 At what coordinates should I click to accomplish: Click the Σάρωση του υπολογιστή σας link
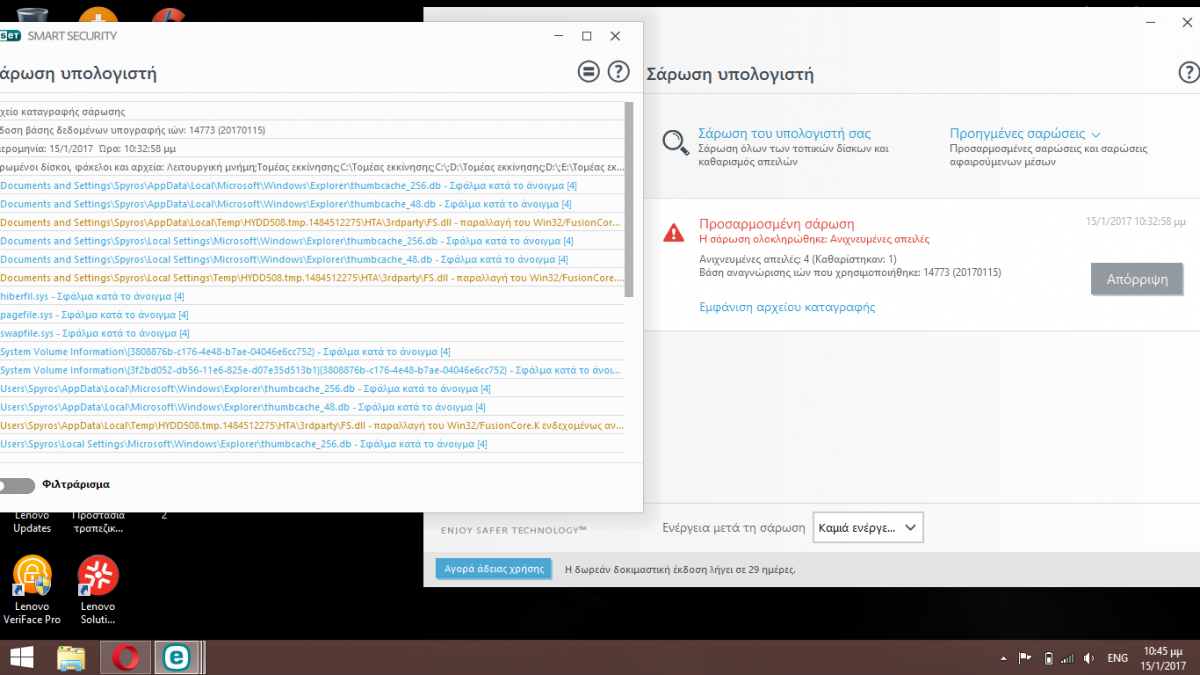click(x=785, y=133)
